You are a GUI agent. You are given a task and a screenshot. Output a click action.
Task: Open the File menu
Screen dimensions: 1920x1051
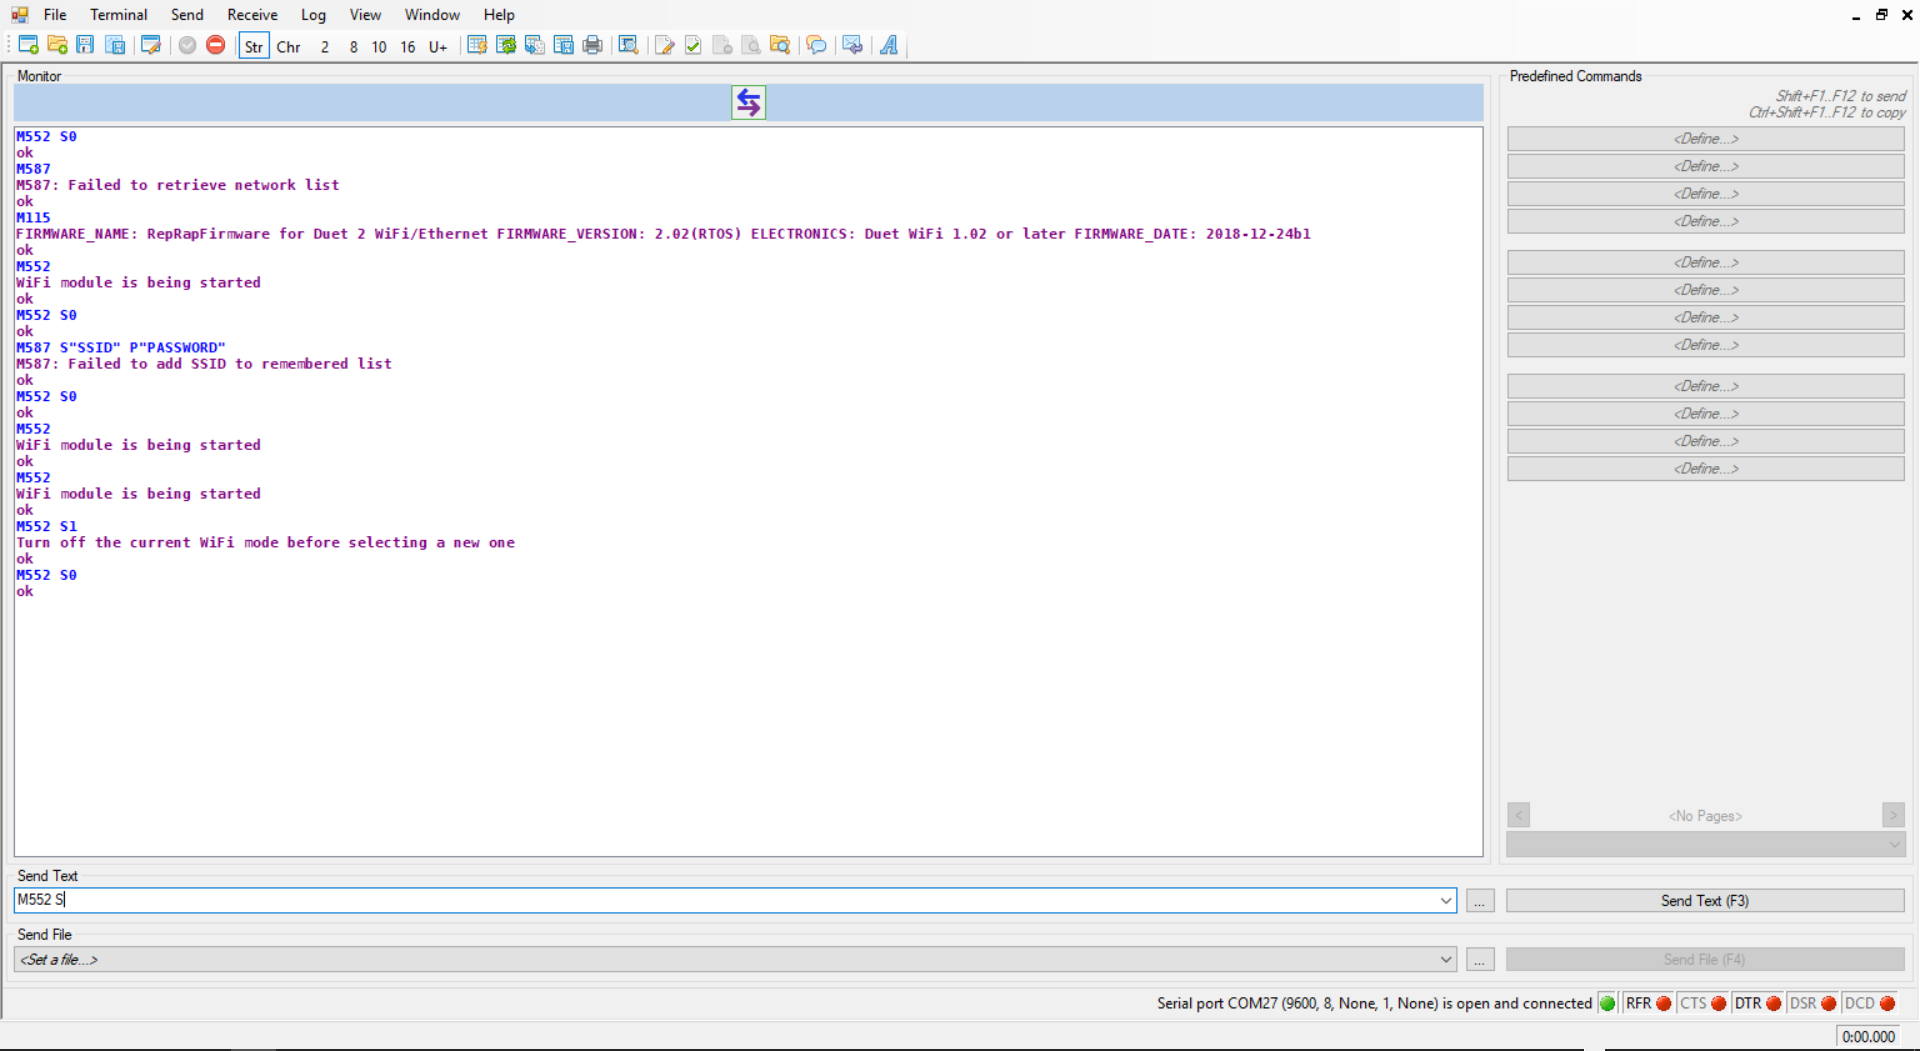tap(55, 15)
